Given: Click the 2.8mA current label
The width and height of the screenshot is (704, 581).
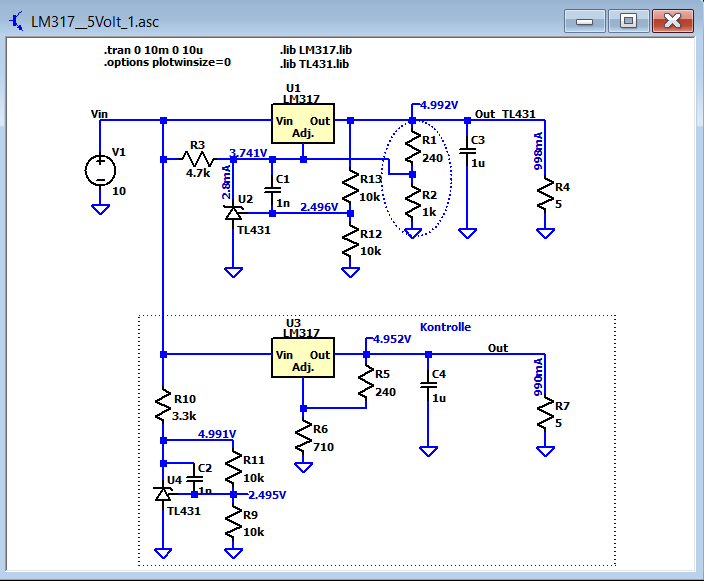Looking at the screenshot, I should point(226,182).
